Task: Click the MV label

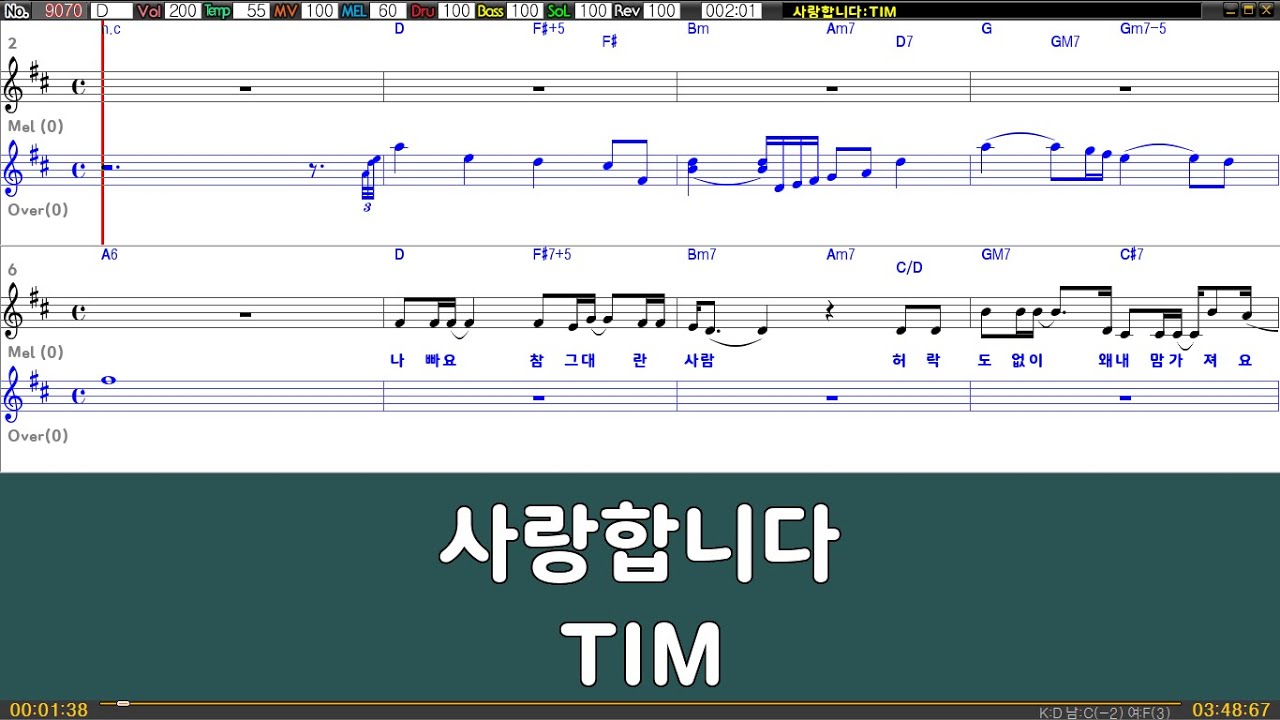Action: pyautogui.click(x=286, y=11)
